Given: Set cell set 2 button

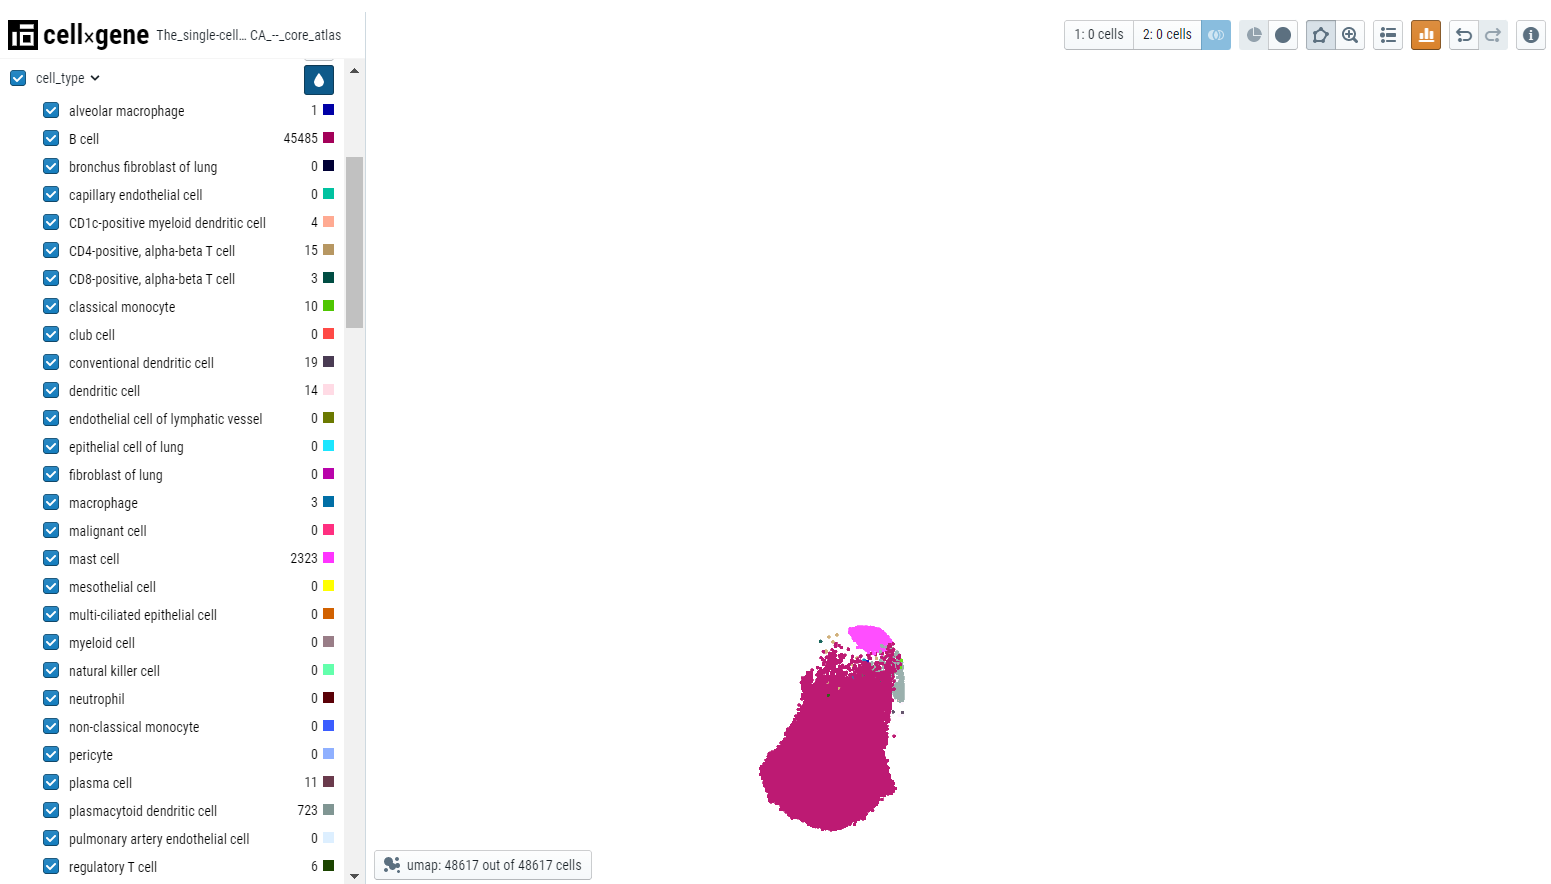Looking at the screenshot, I should click(x=1167, y=35).
